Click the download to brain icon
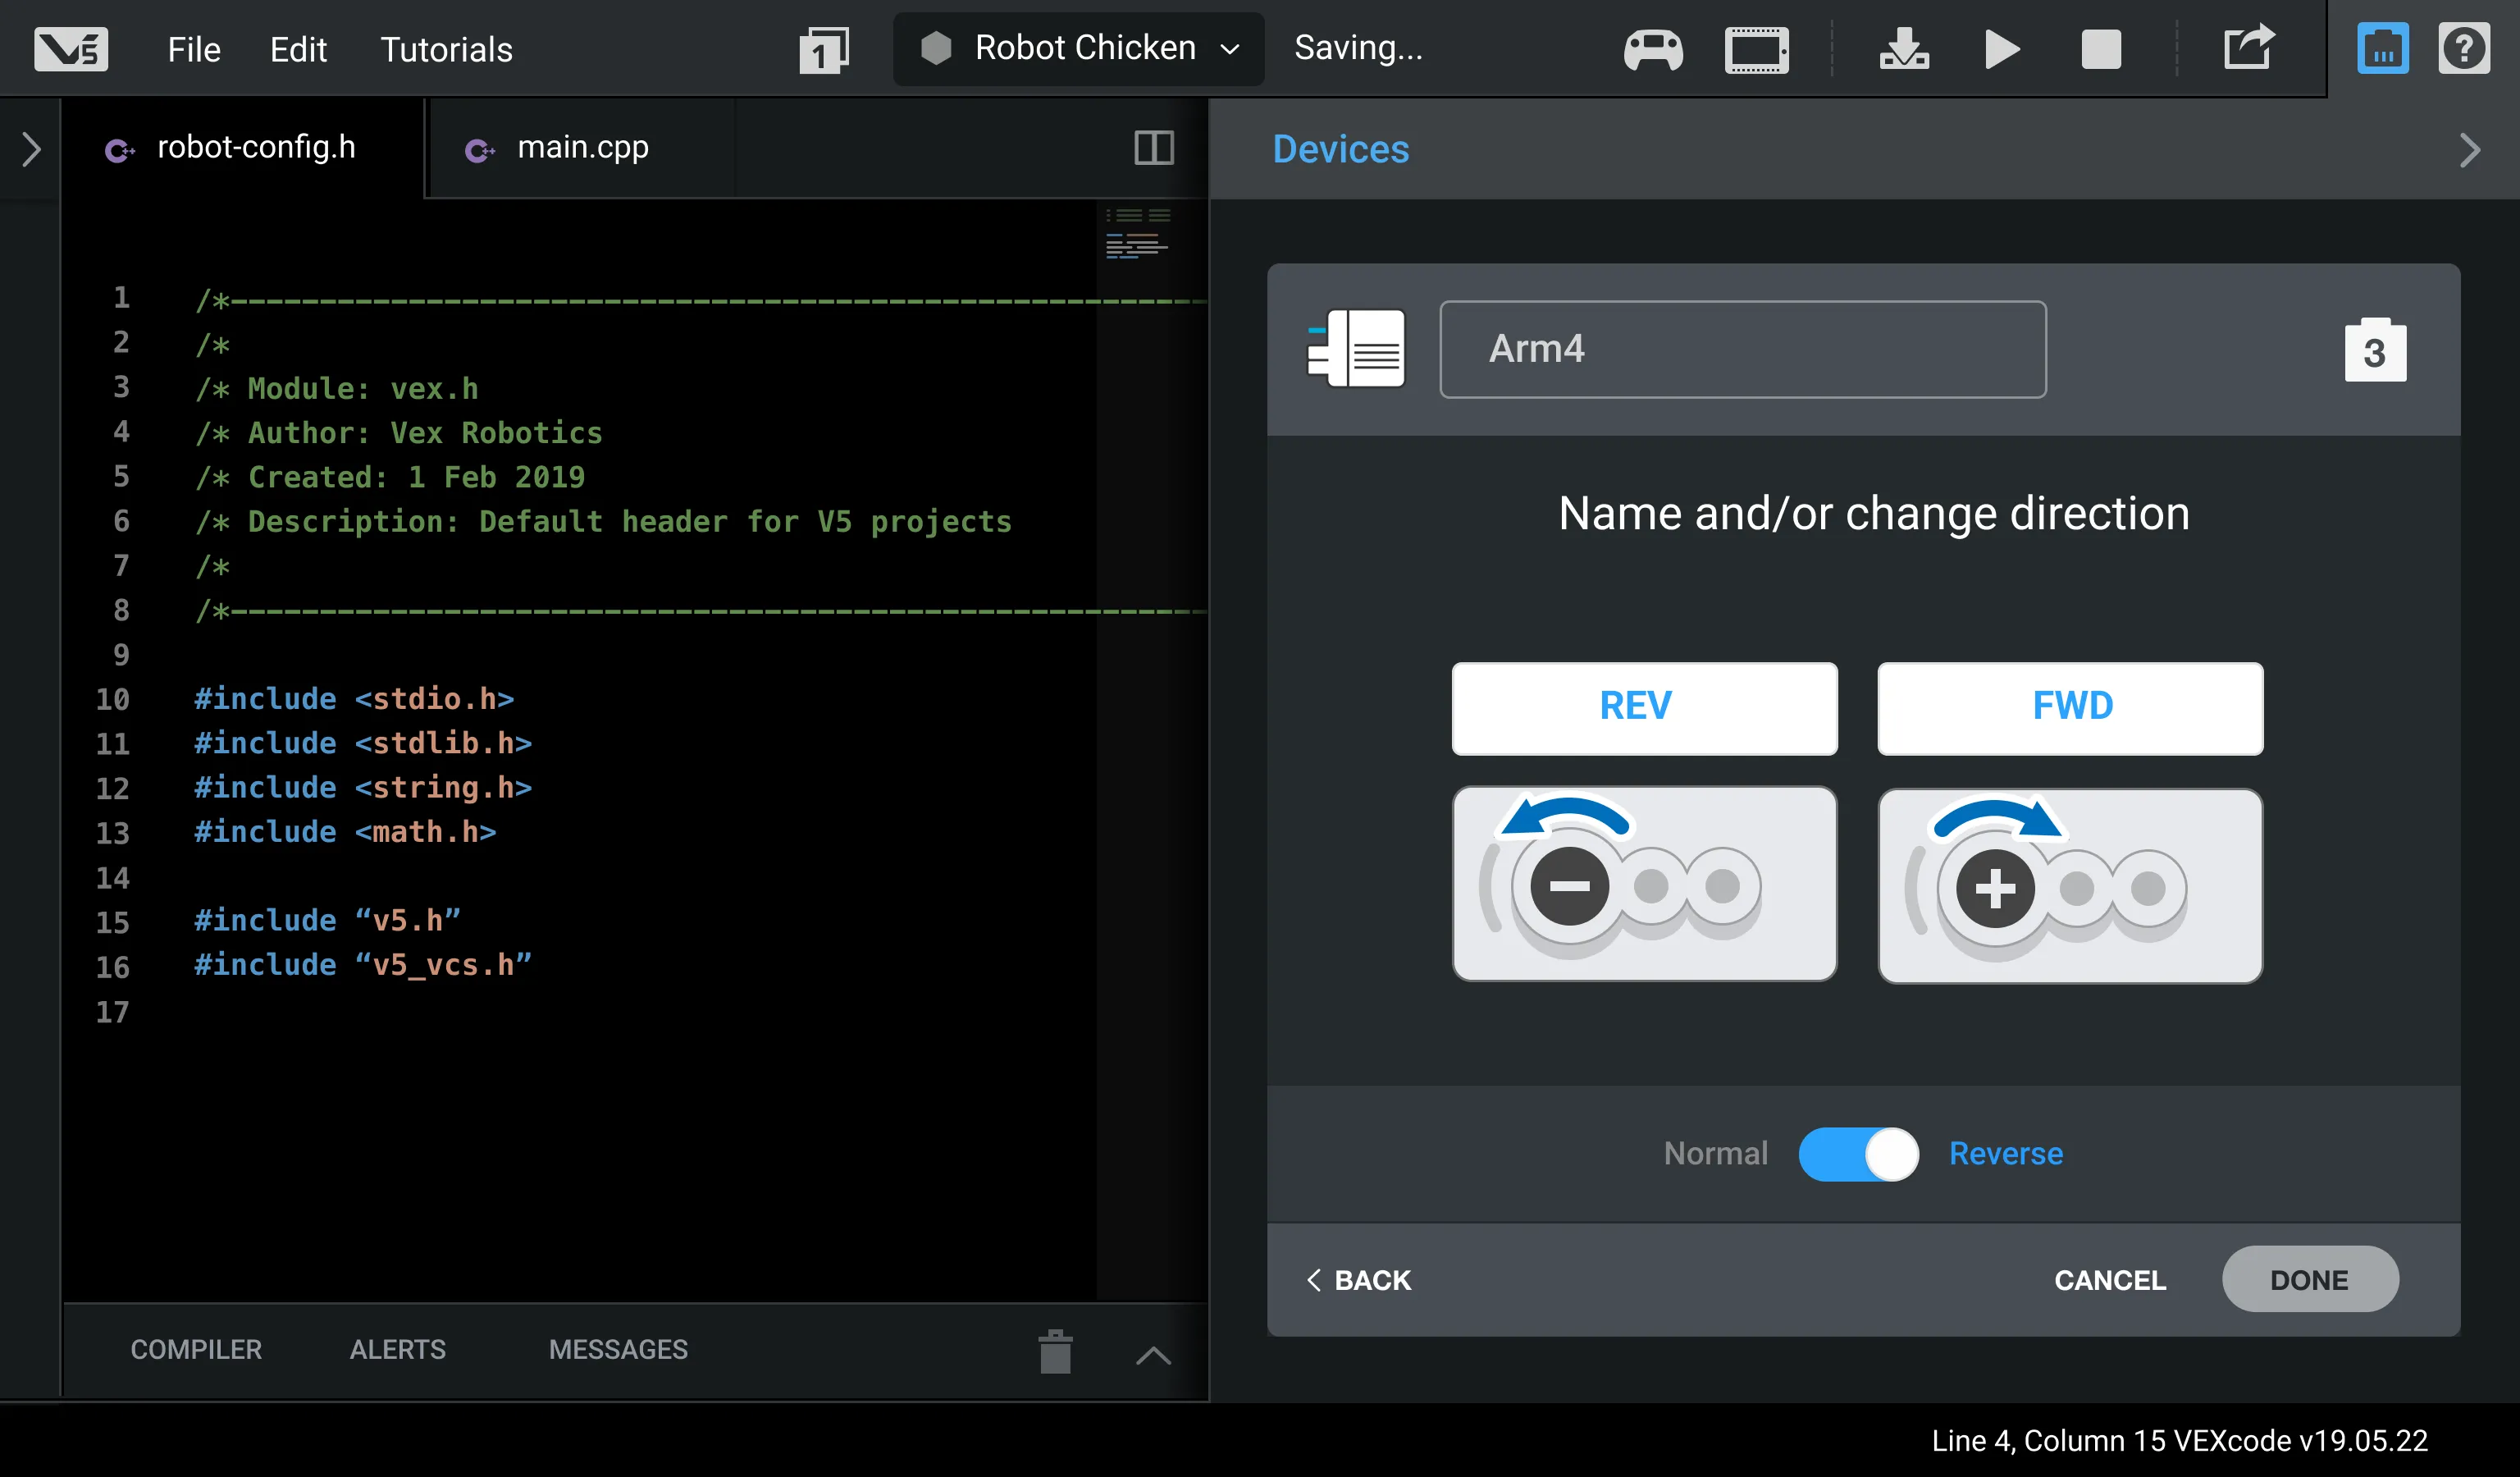 pyautogui.click(x=1904, y=49)
